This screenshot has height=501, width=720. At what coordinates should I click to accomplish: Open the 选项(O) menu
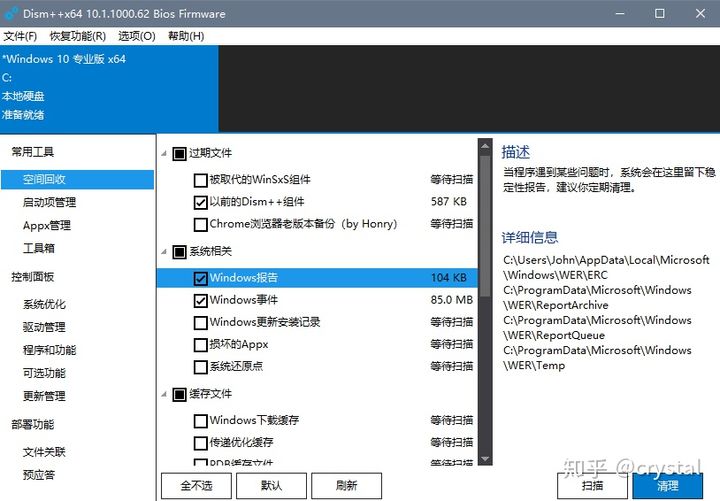(137, 36)
